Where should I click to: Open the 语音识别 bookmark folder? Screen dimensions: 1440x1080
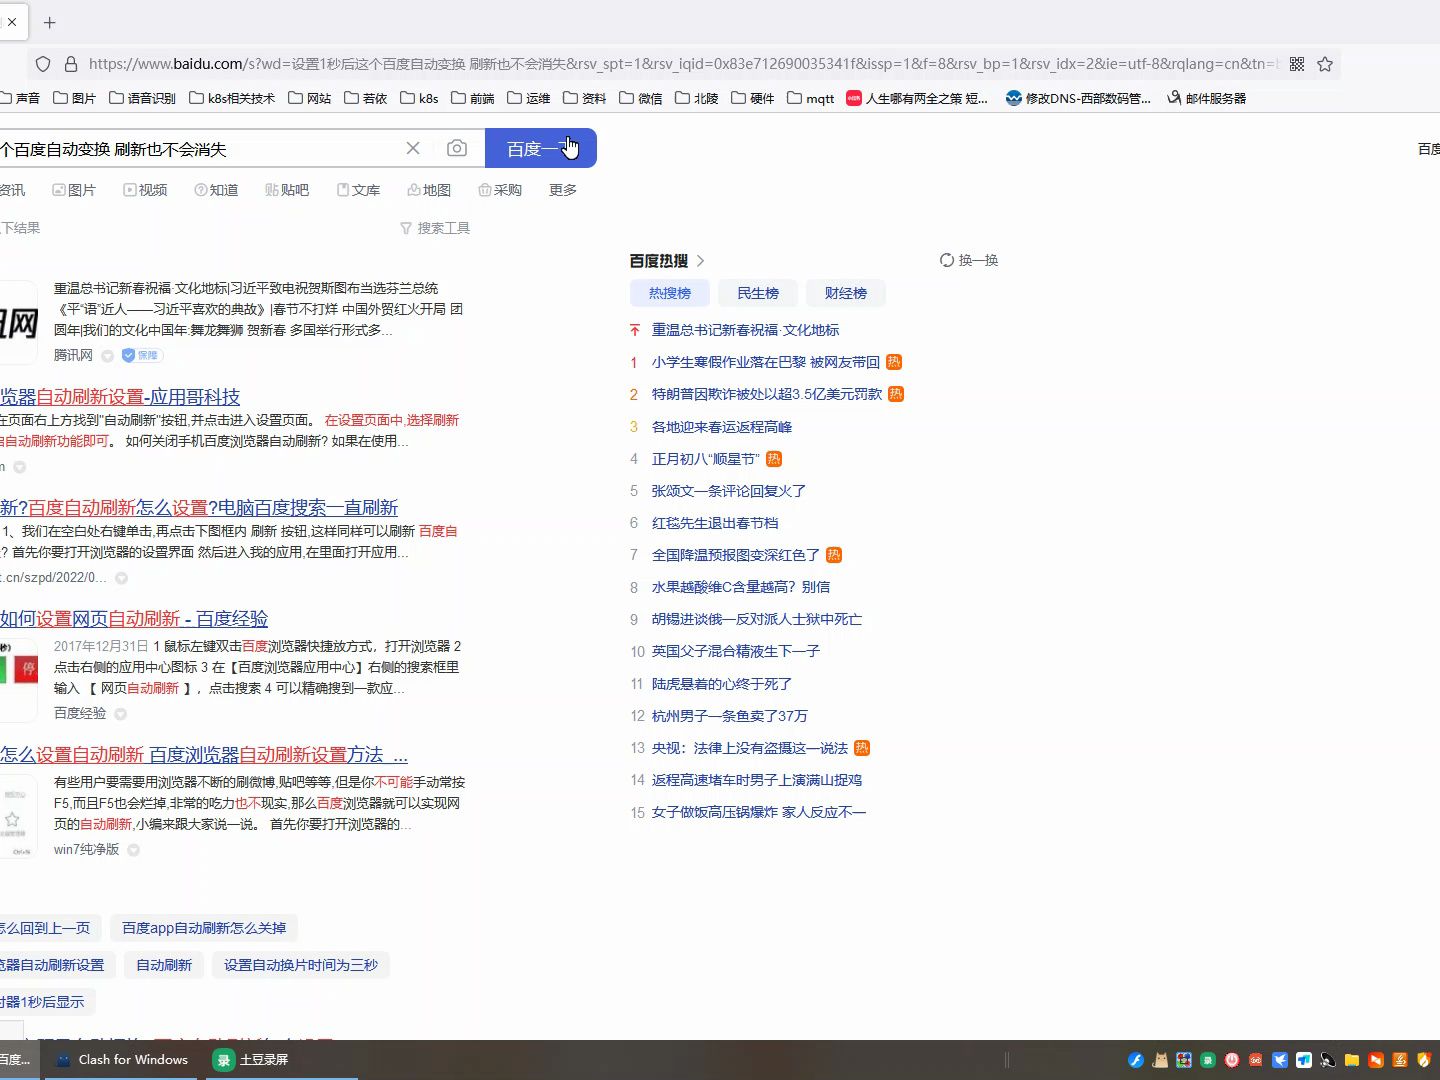tap(143, 98)
